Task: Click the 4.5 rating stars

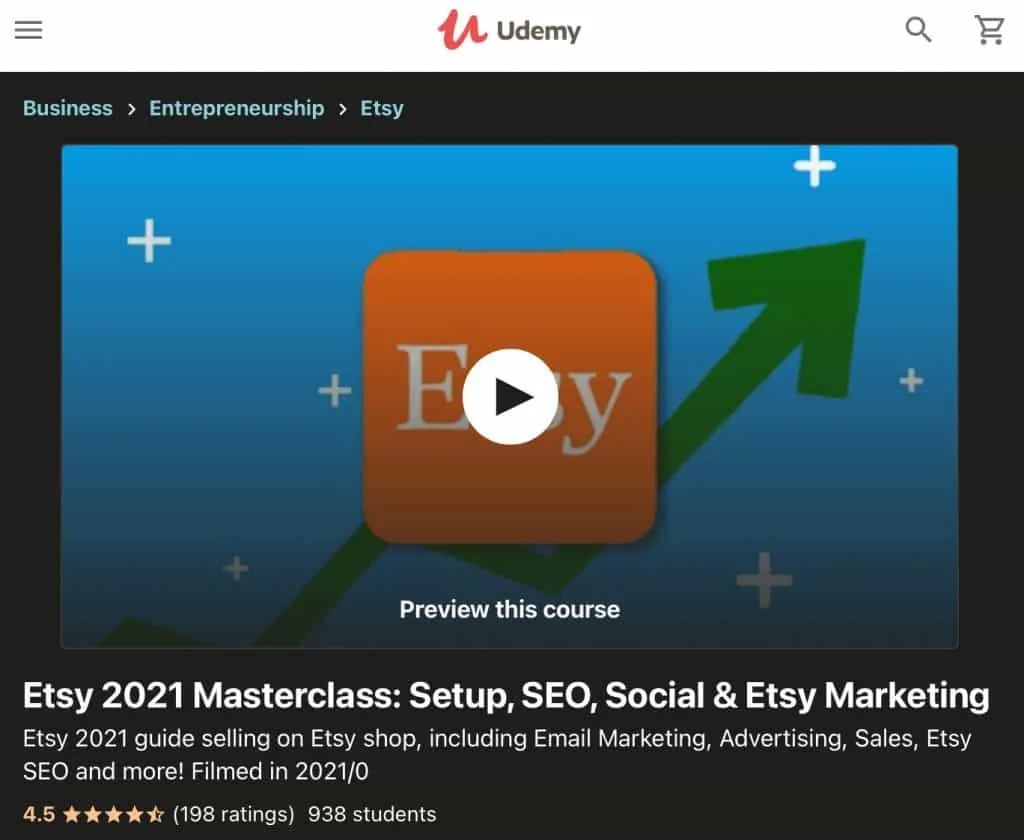Action: tap(114, 815)
